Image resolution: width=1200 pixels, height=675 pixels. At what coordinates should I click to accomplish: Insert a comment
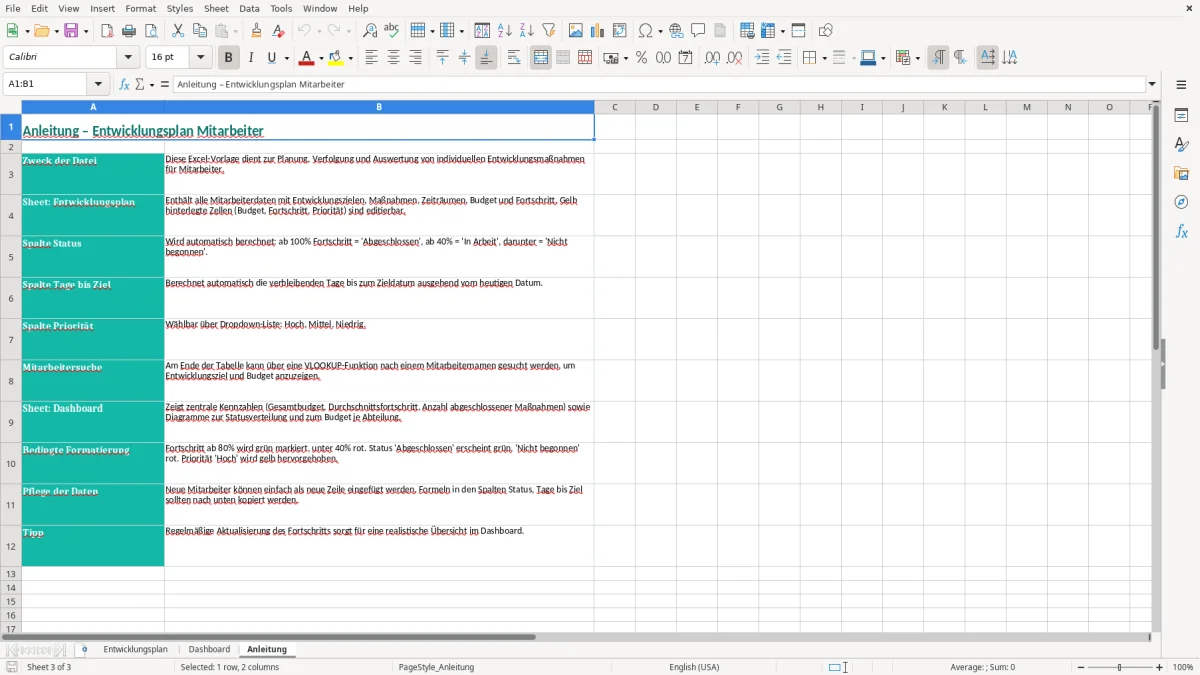(699, 31)
